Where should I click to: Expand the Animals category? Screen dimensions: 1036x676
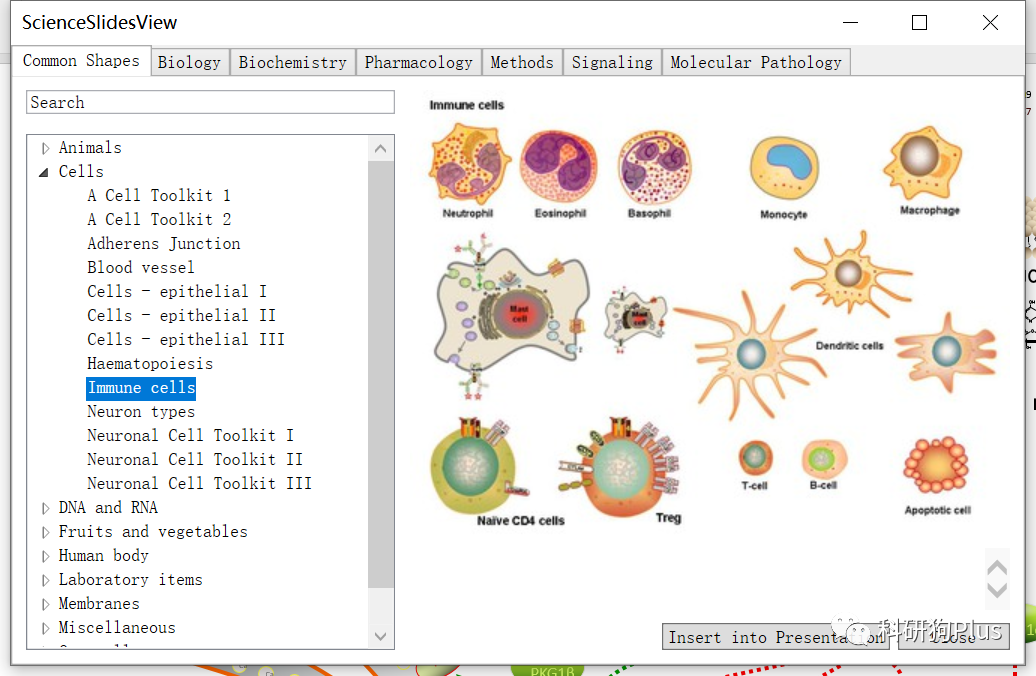pyautogui.click(x=45, y=148)
